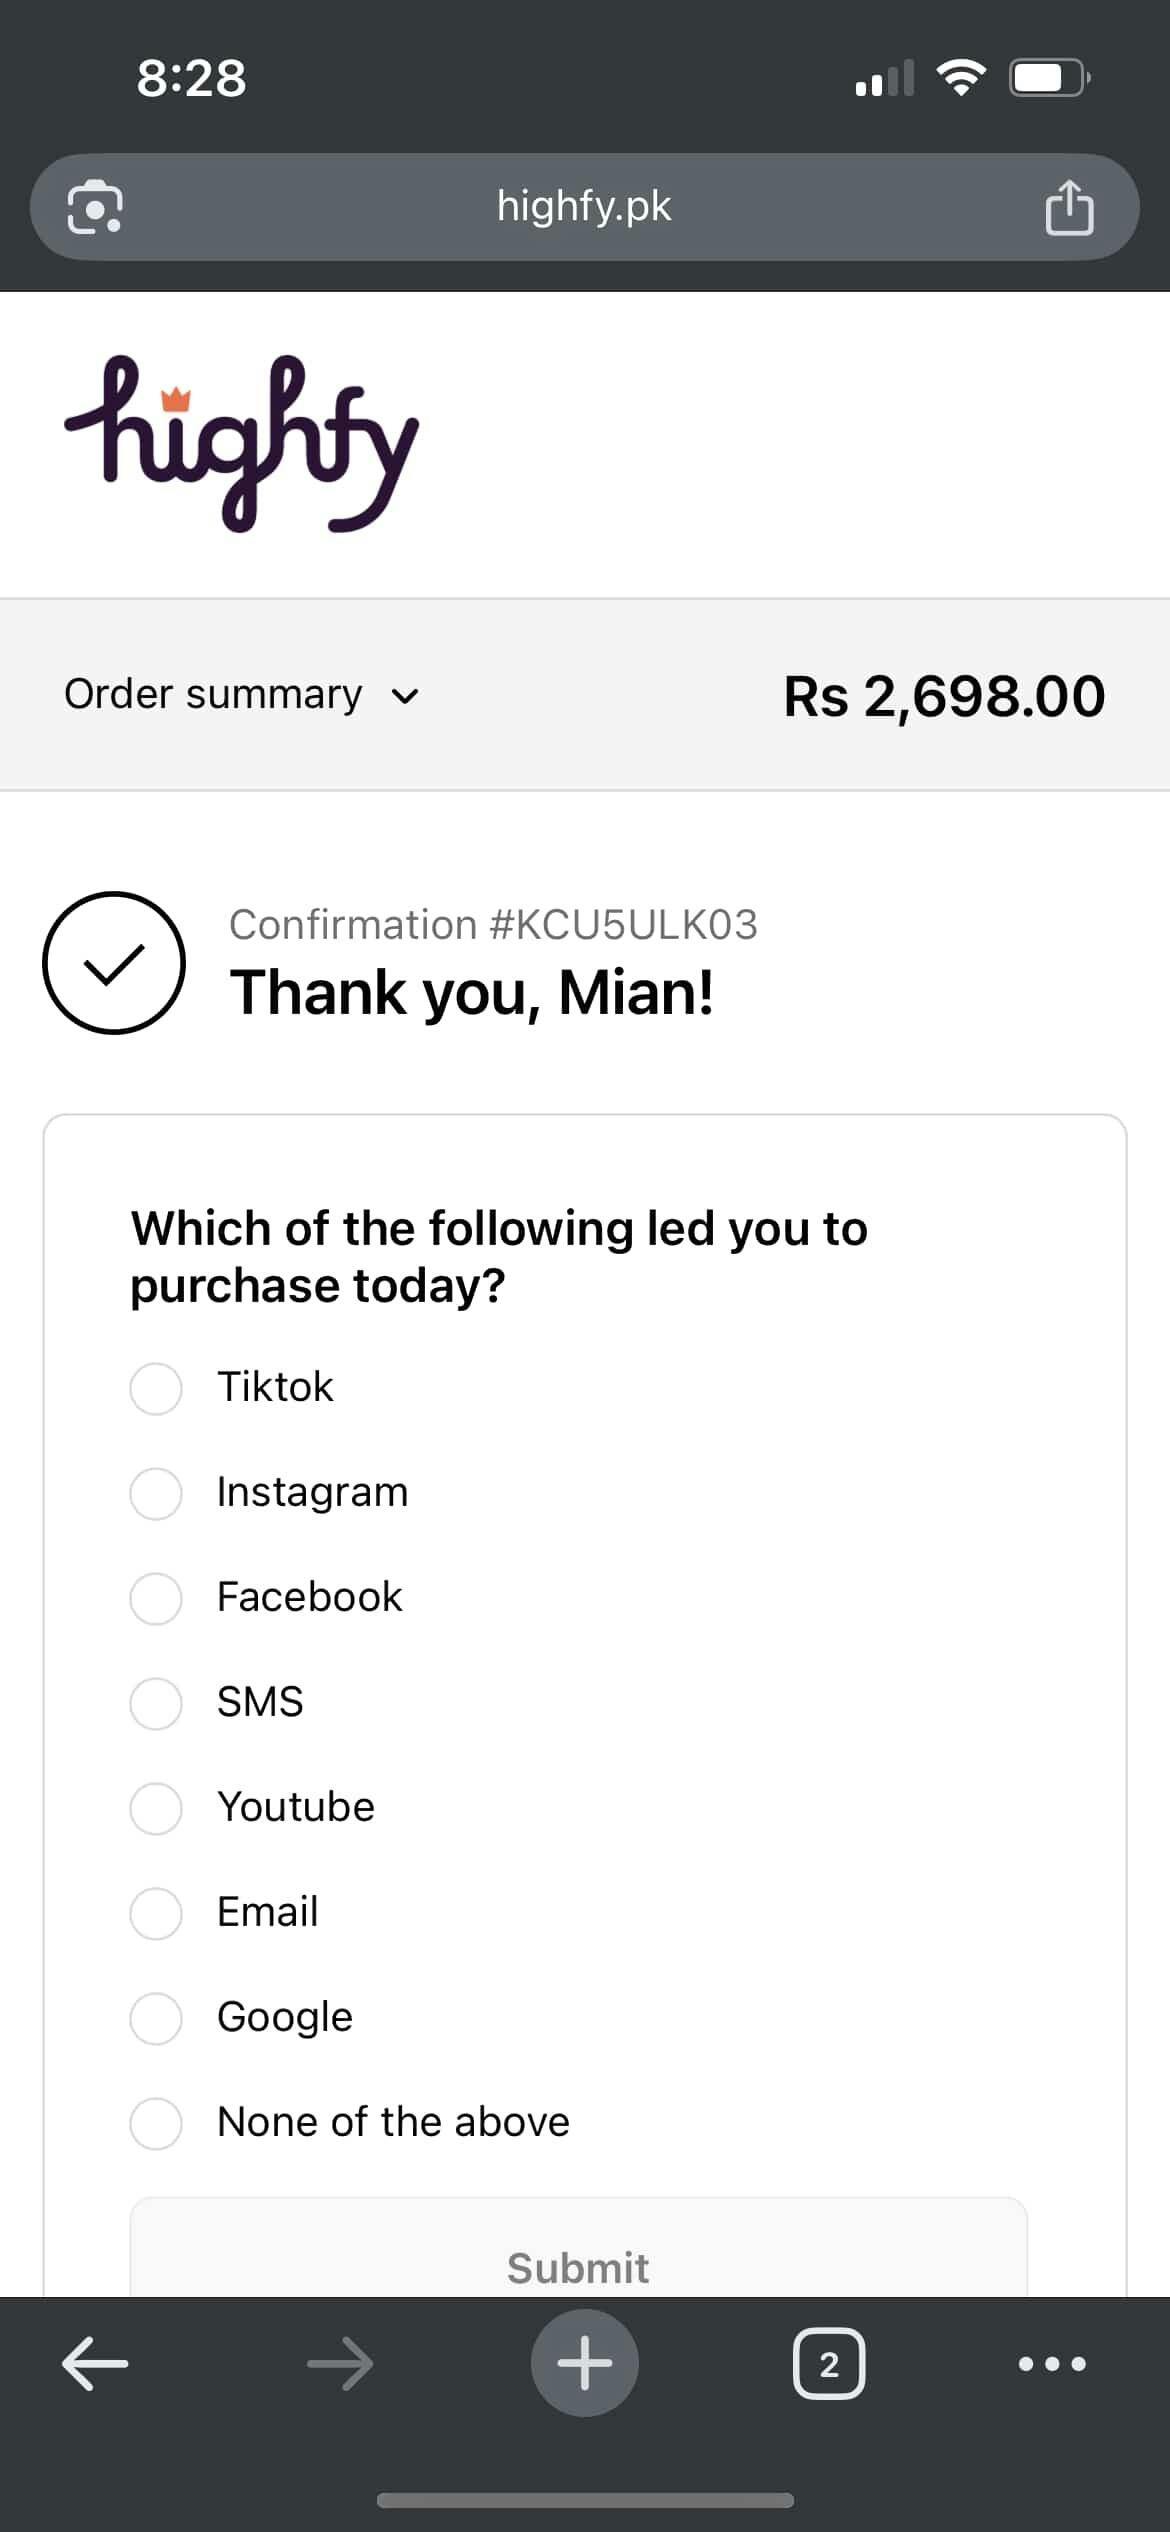Go back using the browser back arrow
The width and height of the screenshot is (1170, 2532).
(x=95, y=2364)
